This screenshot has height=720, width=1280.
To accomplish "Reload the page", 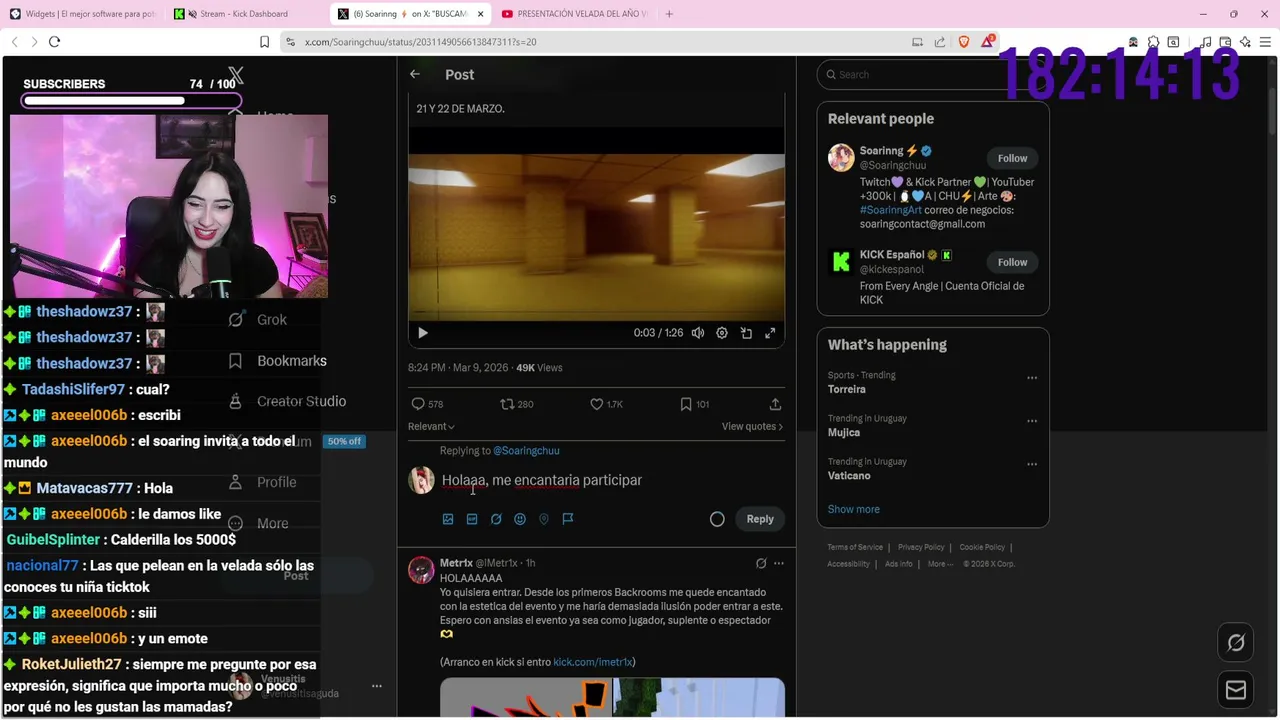I will click(54, 42).
